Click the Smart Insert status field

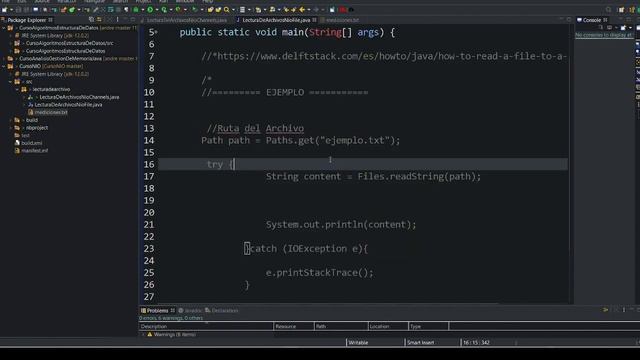point(420,342)
